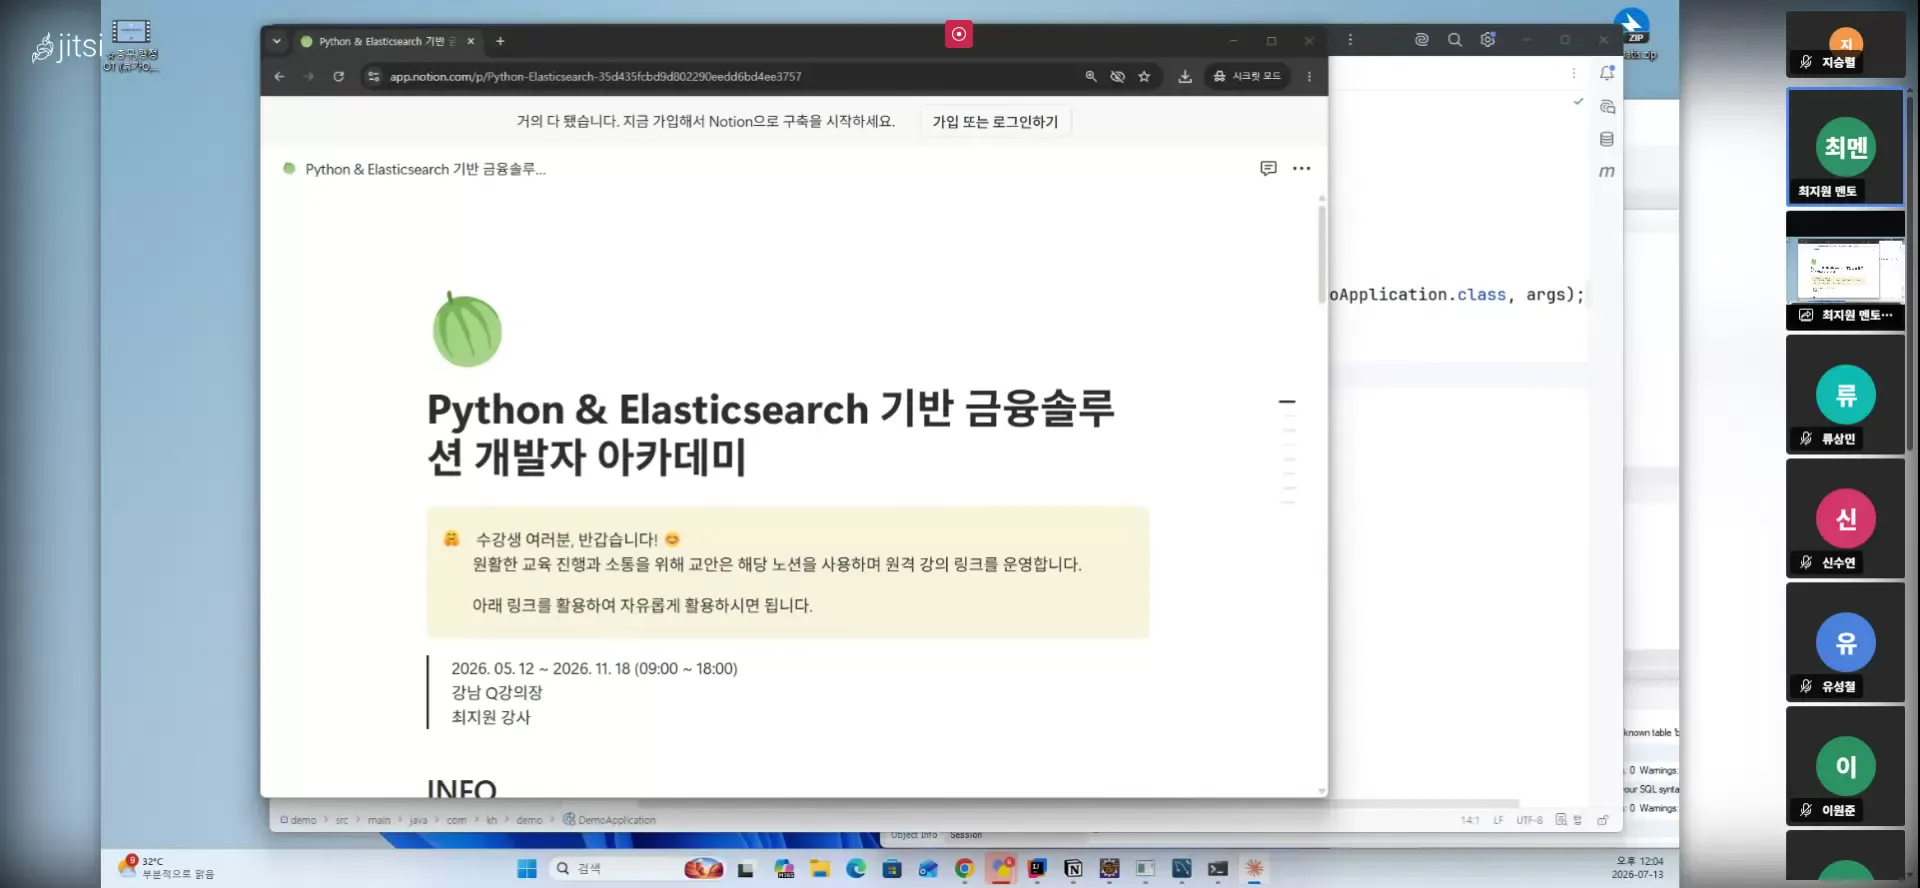Select 신수연 participant tile
This screenshot has width=1920, height=888.
coord(1845,519)
